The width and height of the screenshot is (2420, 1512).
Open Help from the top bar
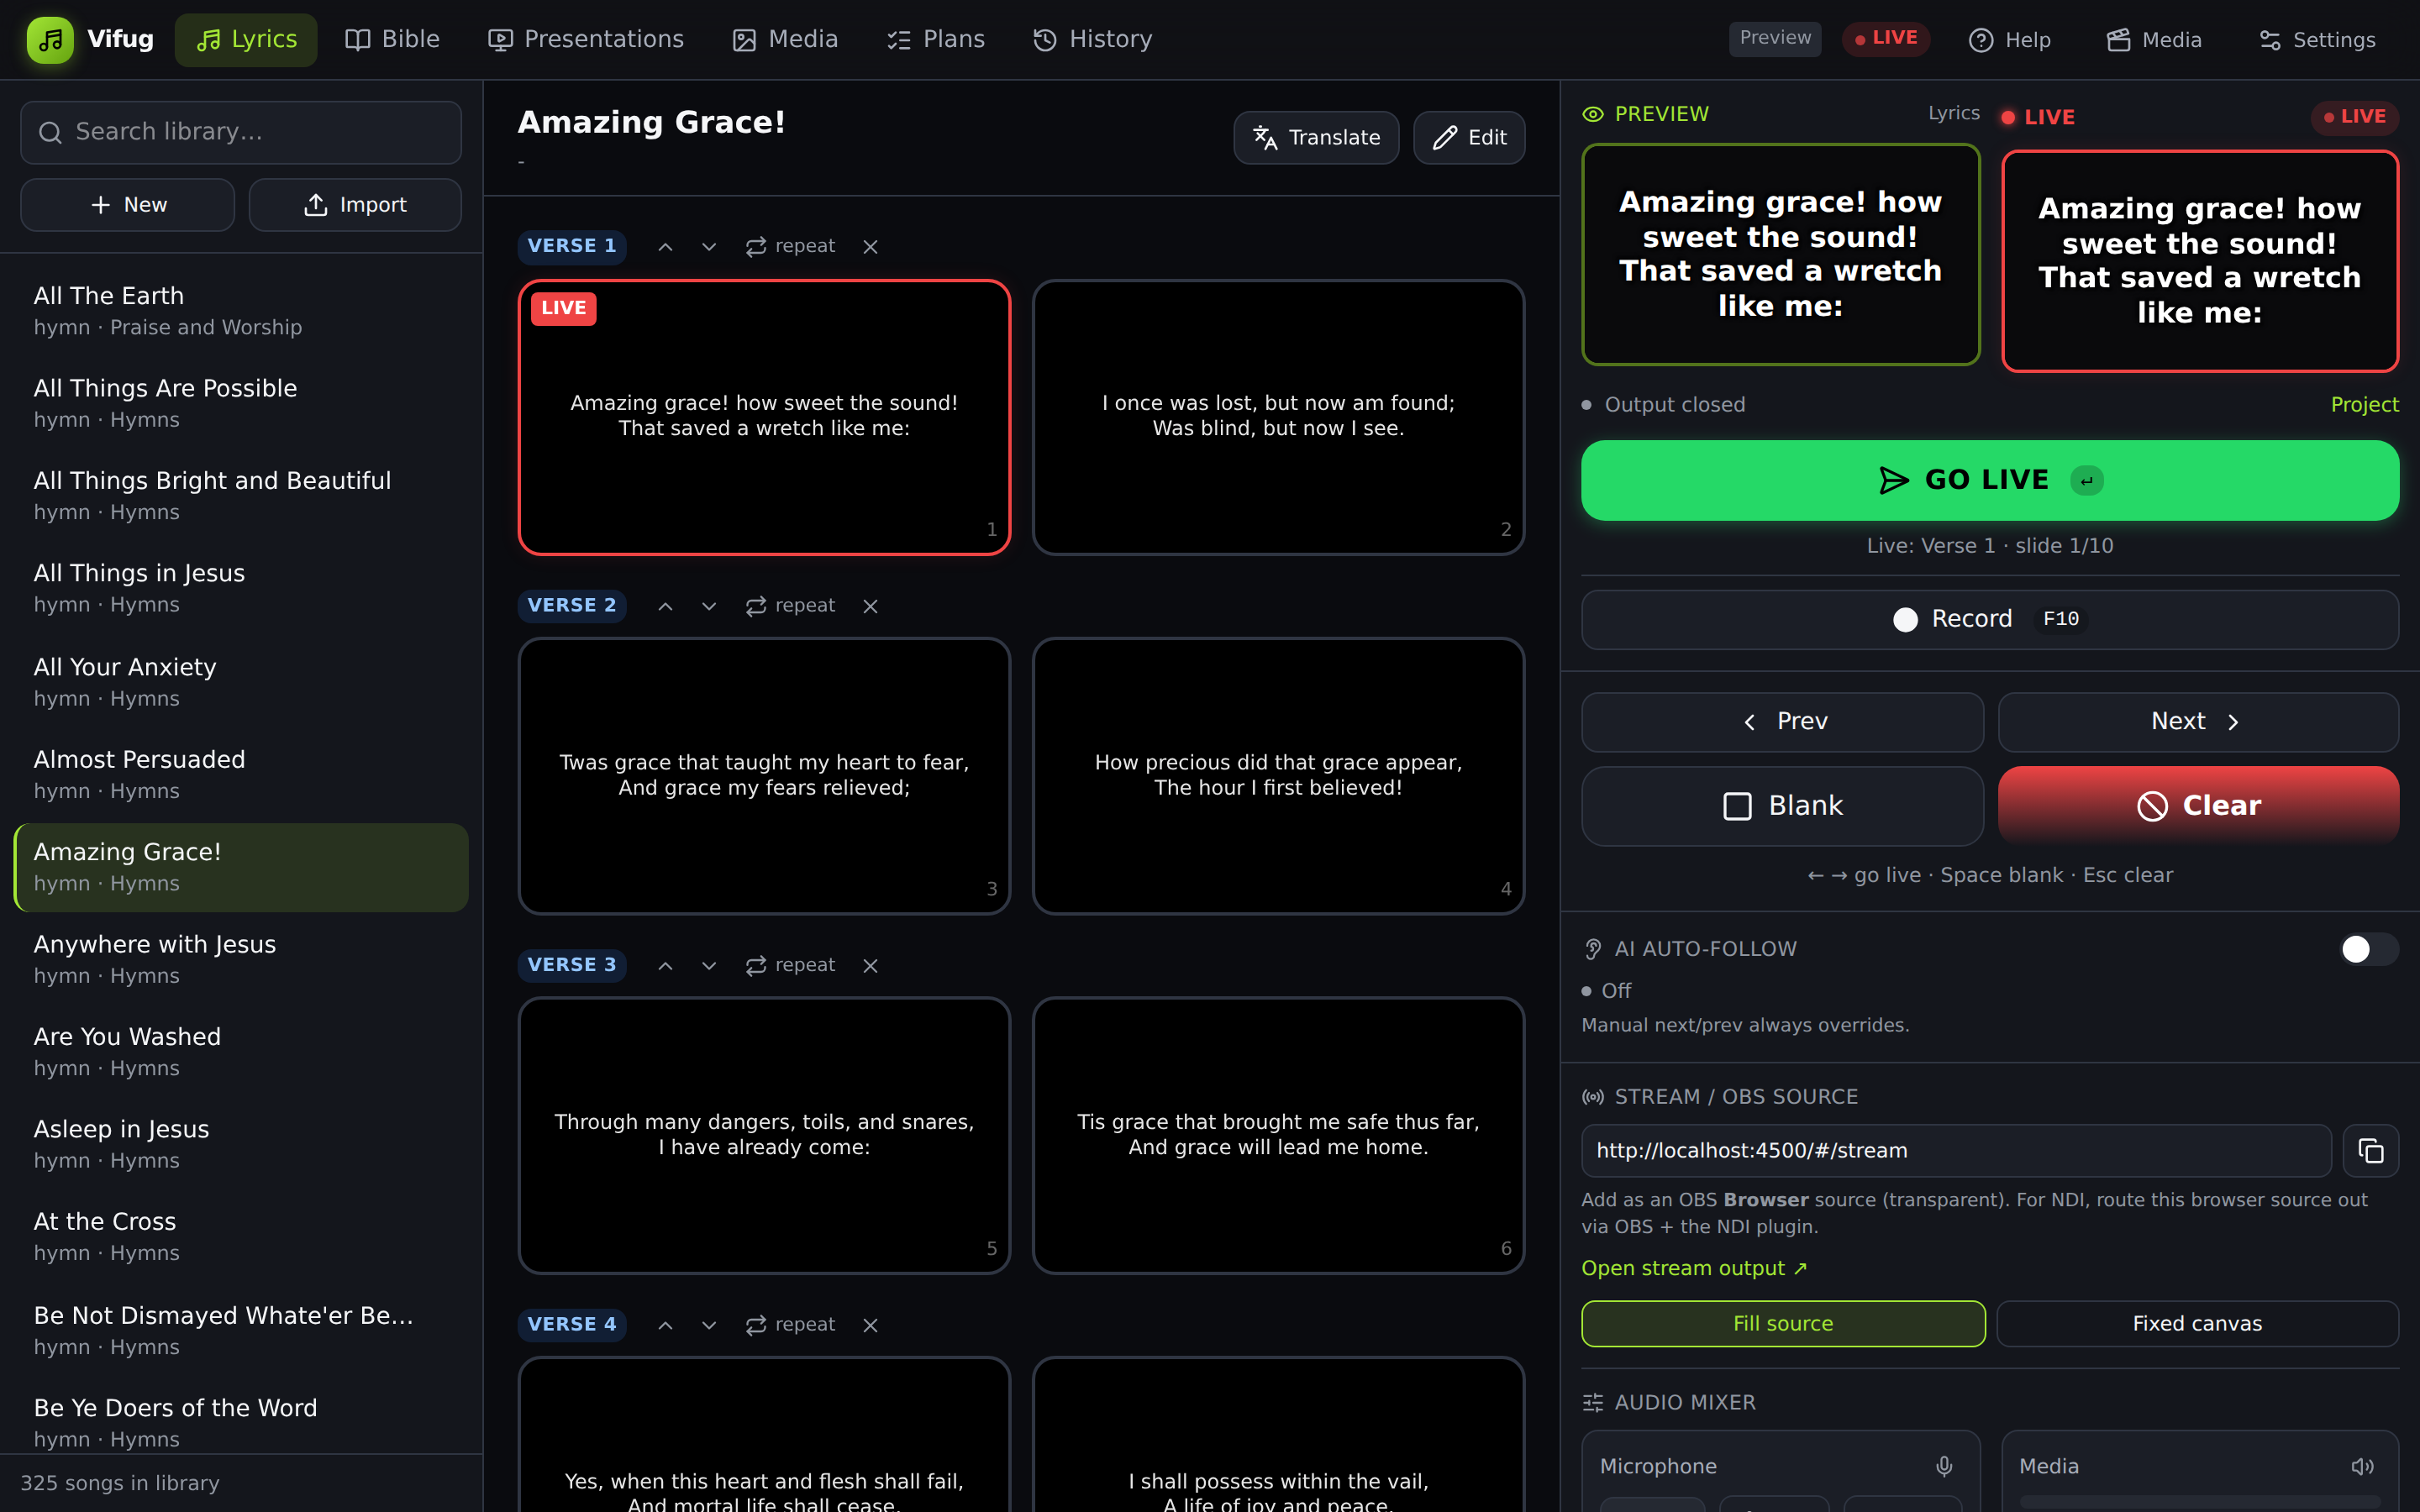2010,40
